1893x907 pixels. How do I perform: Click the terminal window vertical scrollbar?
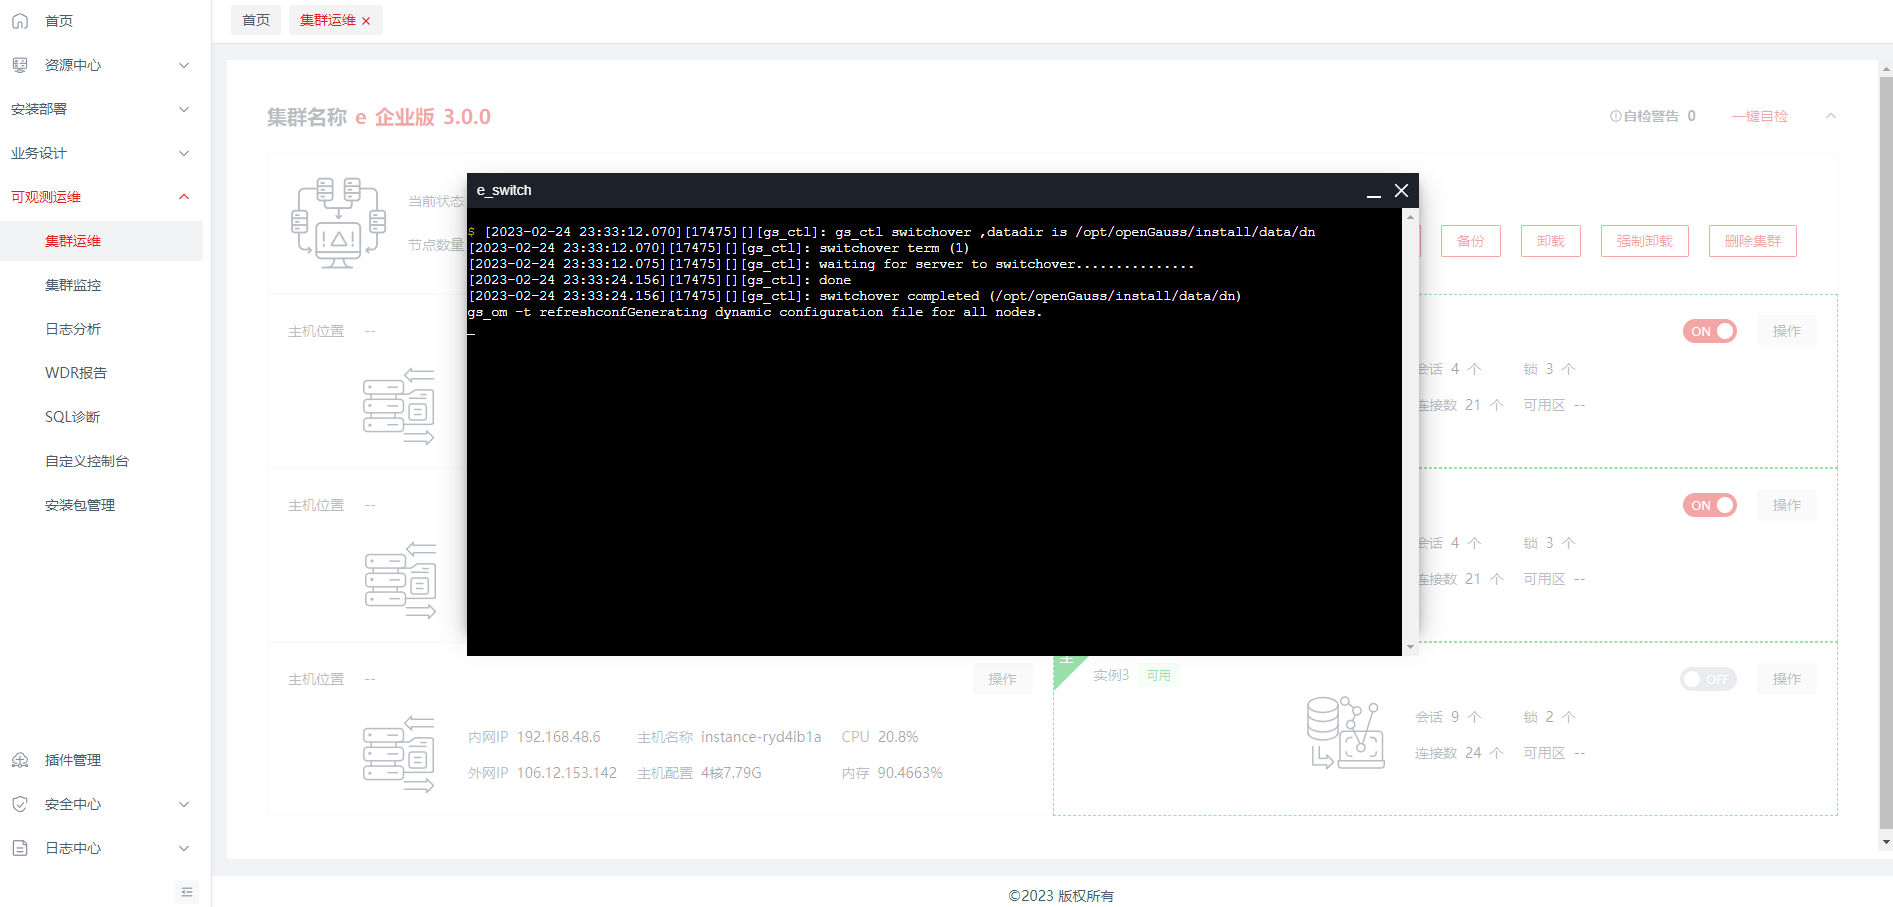click(1410, 430)
